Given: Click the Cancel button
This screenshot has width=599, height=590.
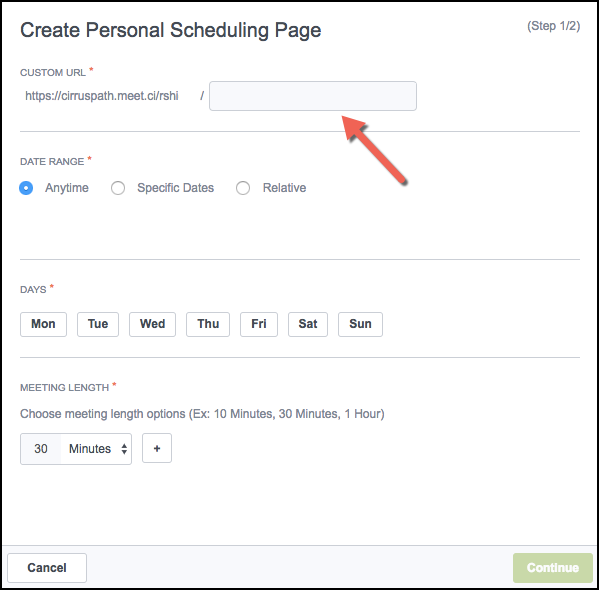Looking at the screenshot, I should (47, 568).
